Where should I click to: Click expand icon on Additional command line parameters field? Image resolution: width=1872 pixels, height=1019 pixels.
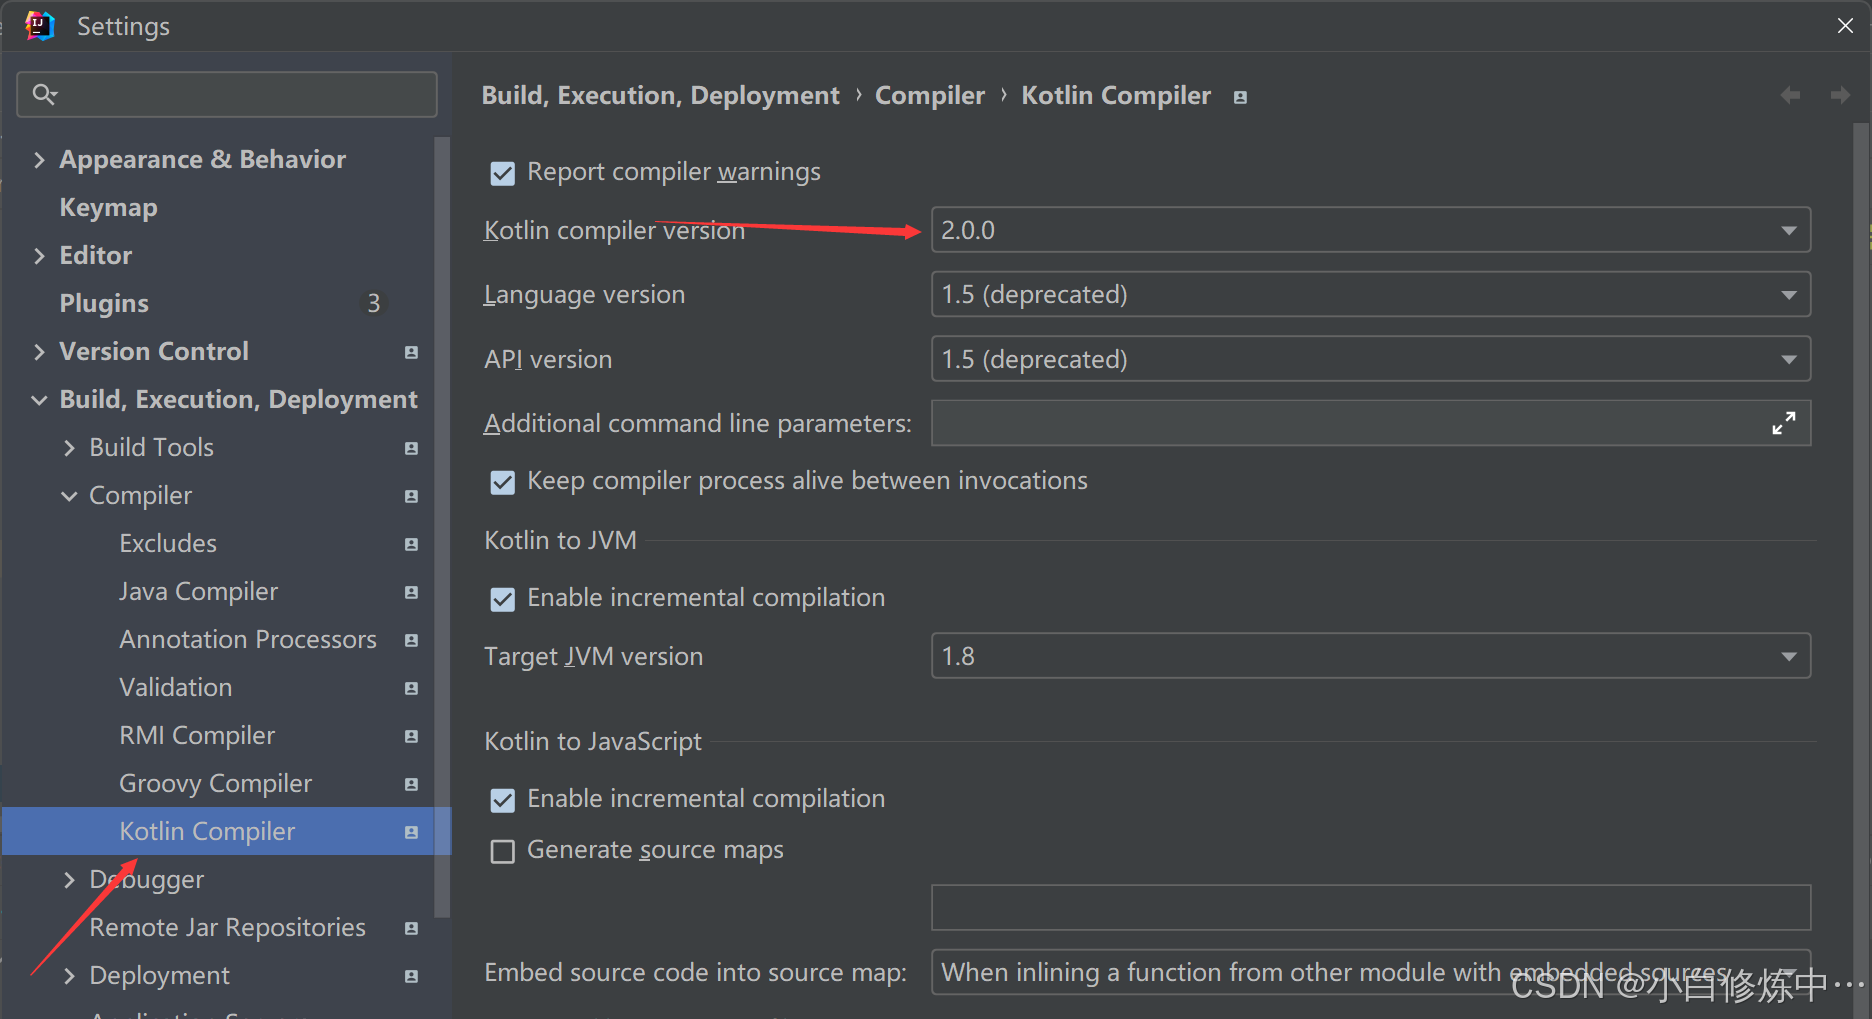(x=1784, y=422)
